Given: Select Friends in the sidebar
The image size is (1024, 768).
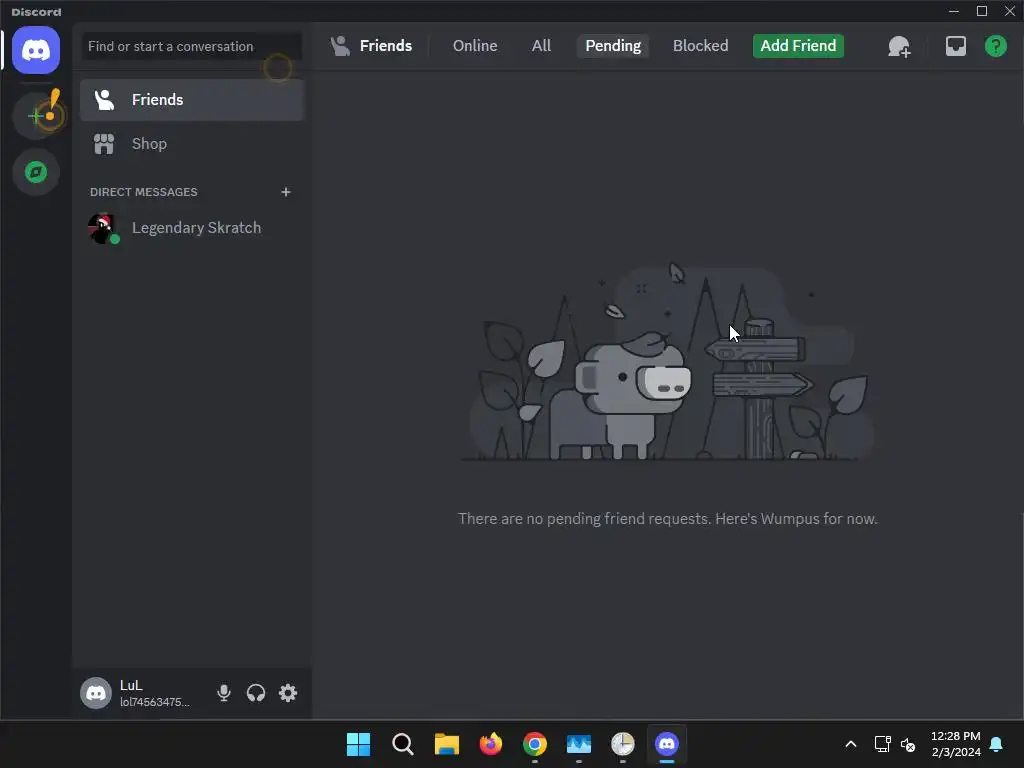Looking at the screenshot, I should click(192, 100).
